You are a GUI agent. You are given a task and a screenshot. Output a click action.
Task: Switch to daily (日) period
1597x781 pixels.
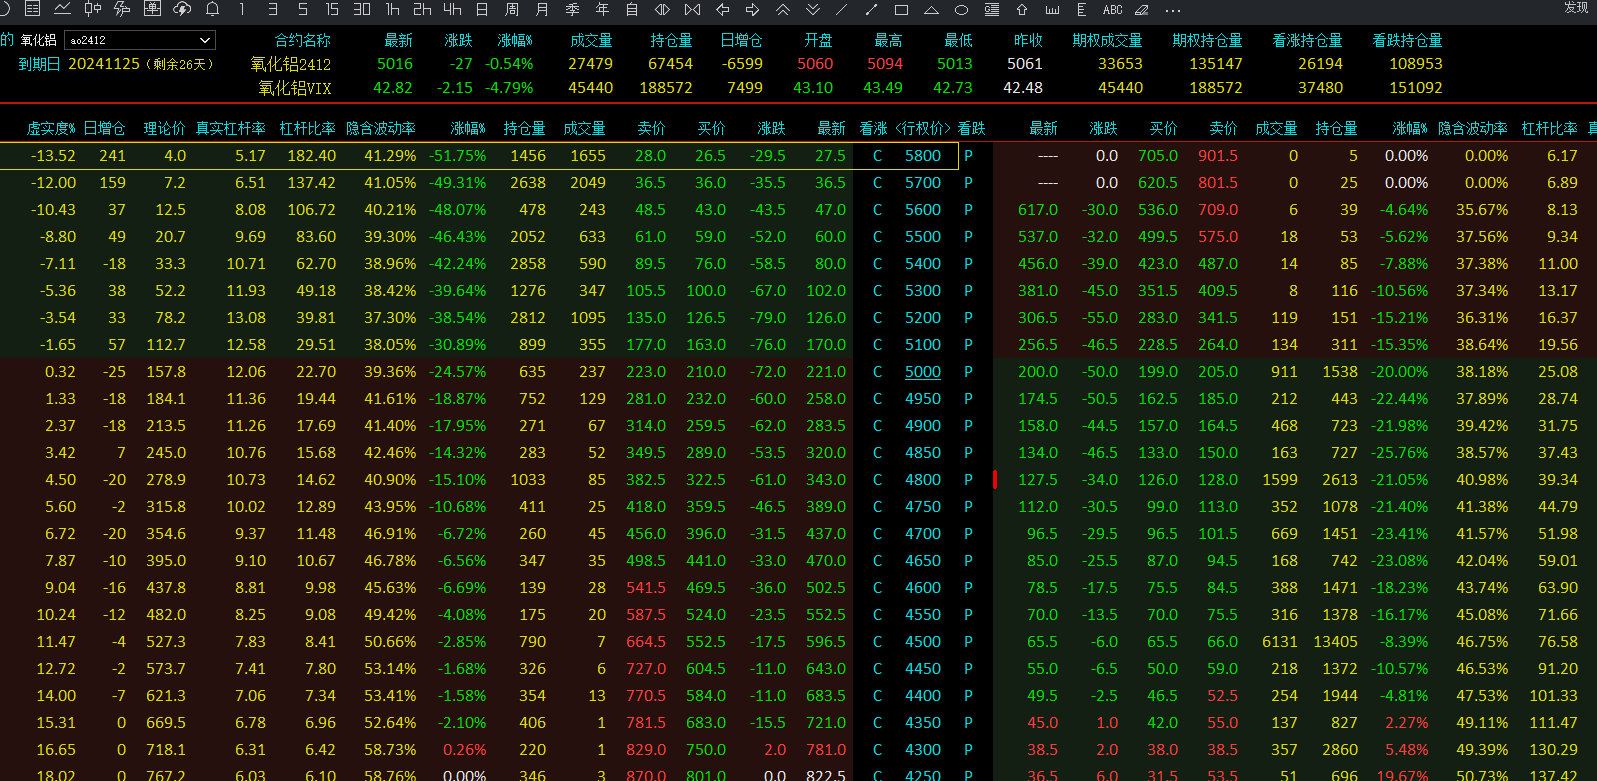[482, 9]
